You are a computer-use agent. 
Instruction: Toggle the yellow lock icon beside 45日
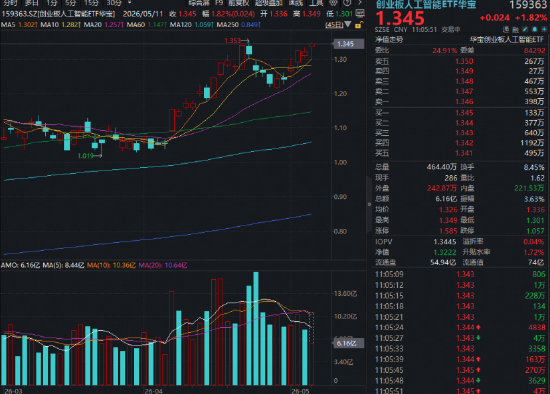point(358,25)
